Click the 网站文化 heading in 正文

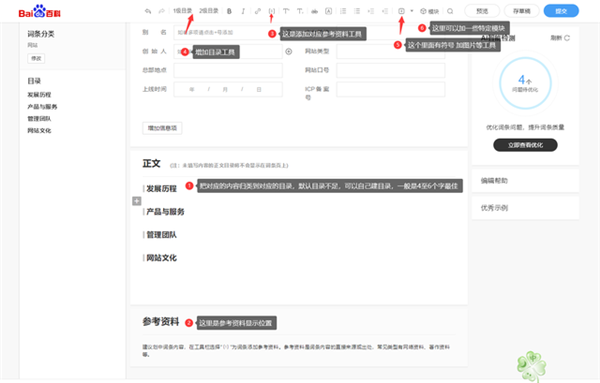tap(161, 258)
